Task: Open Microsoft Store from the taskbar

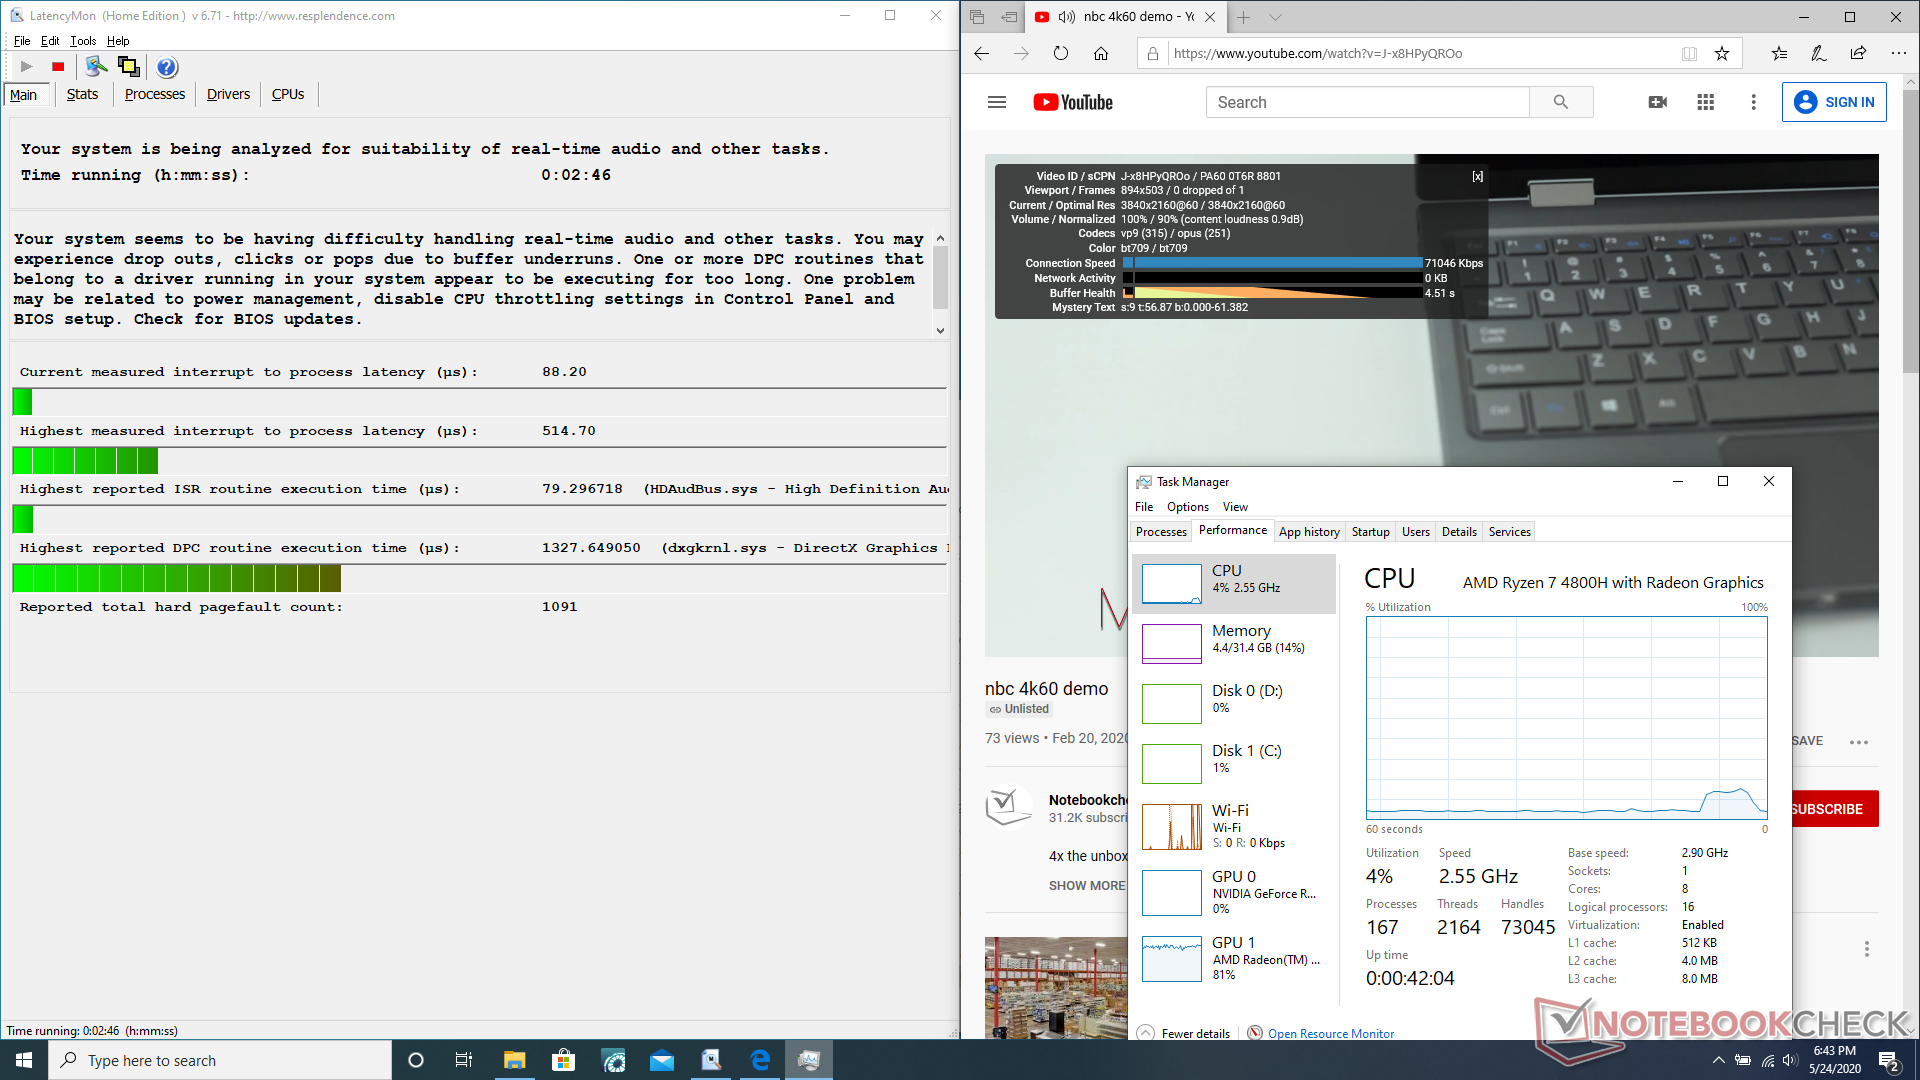Action: [x=563, y=1060]
